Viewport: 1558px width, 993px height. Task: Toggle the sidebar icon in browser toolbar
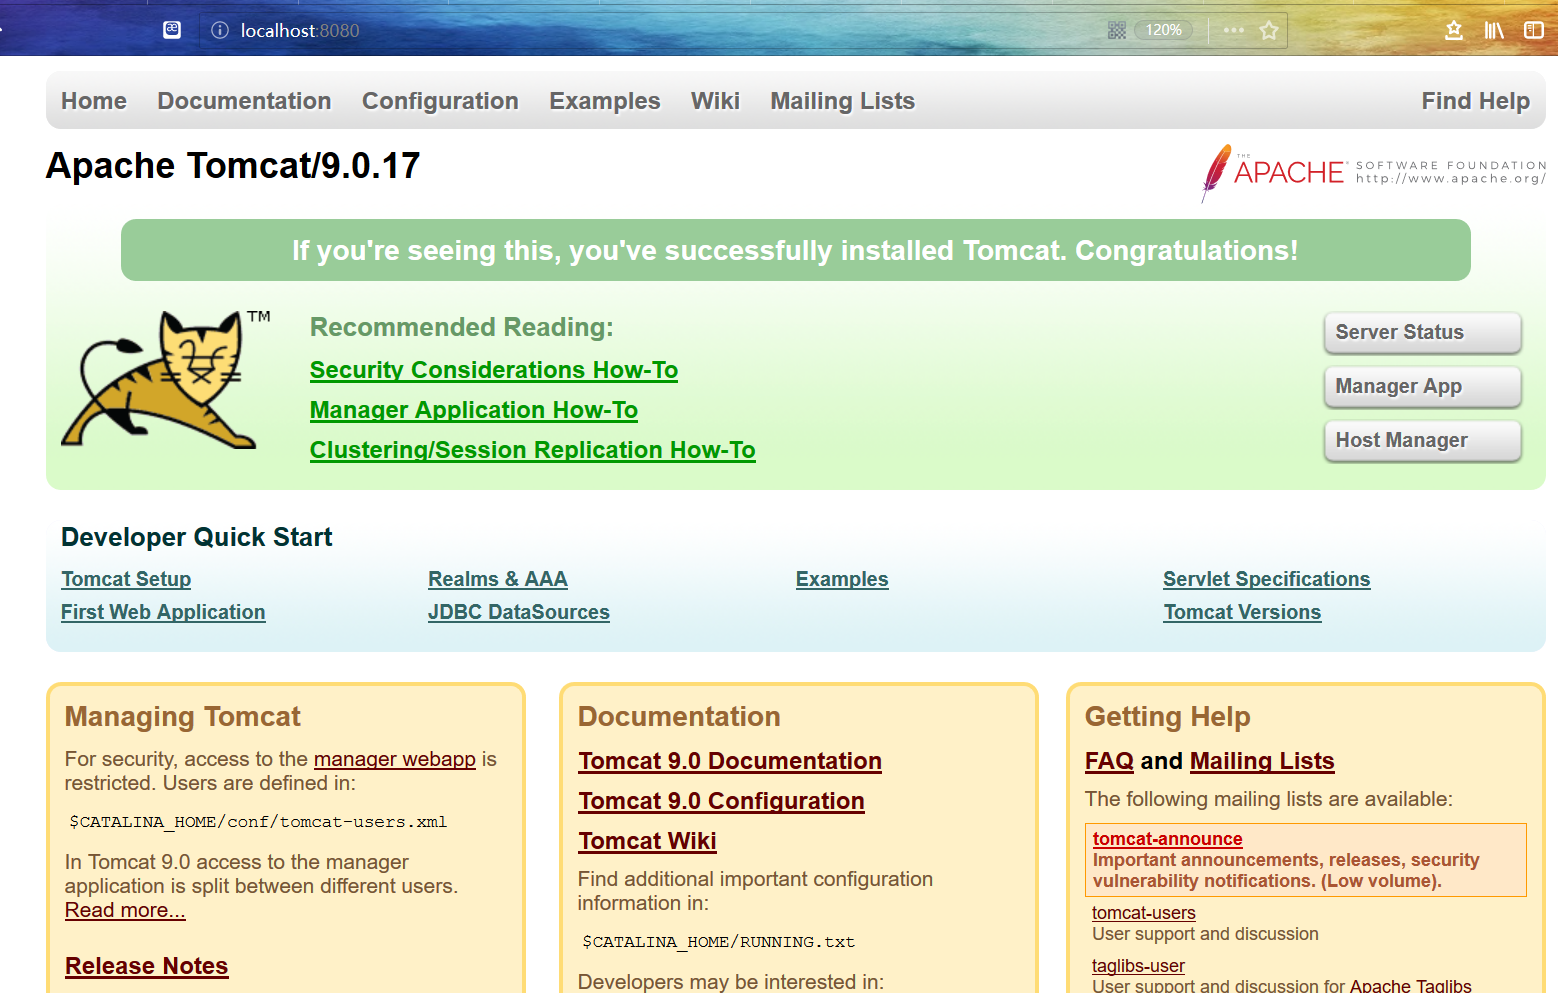1534,30
